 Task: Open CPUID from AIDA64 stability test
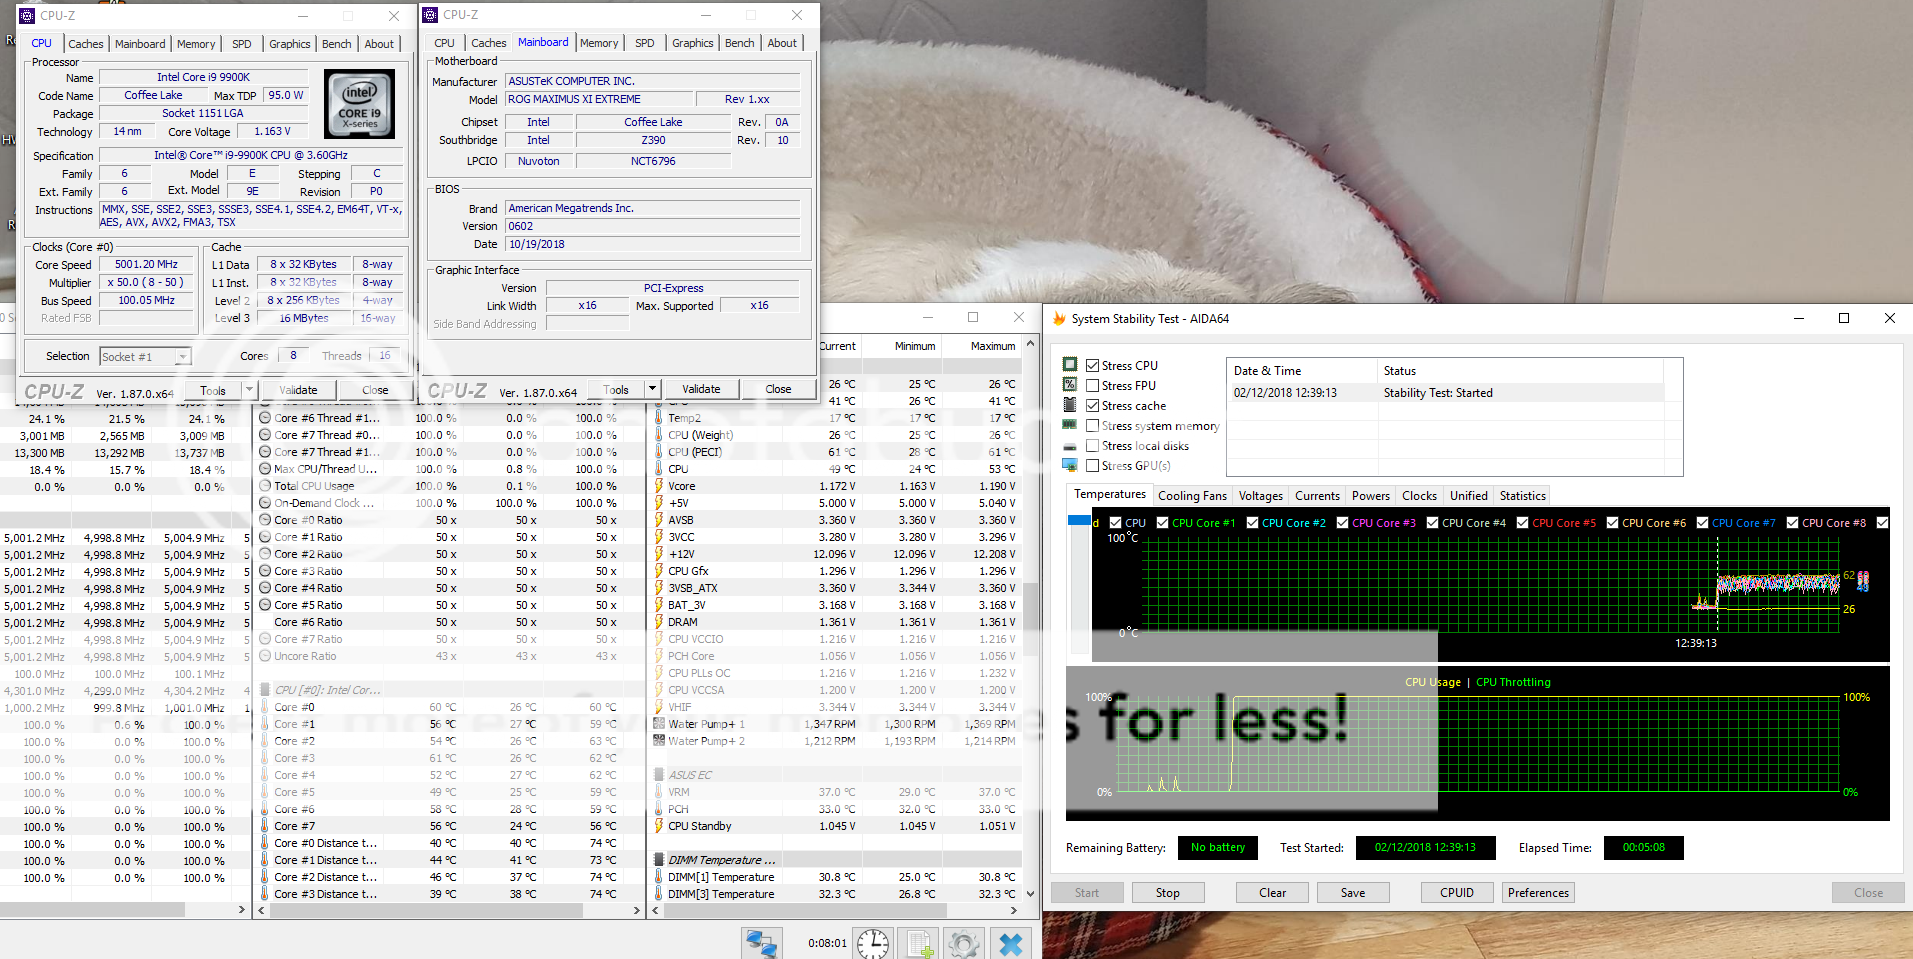pyautogui.click(x=1456, y=893)
